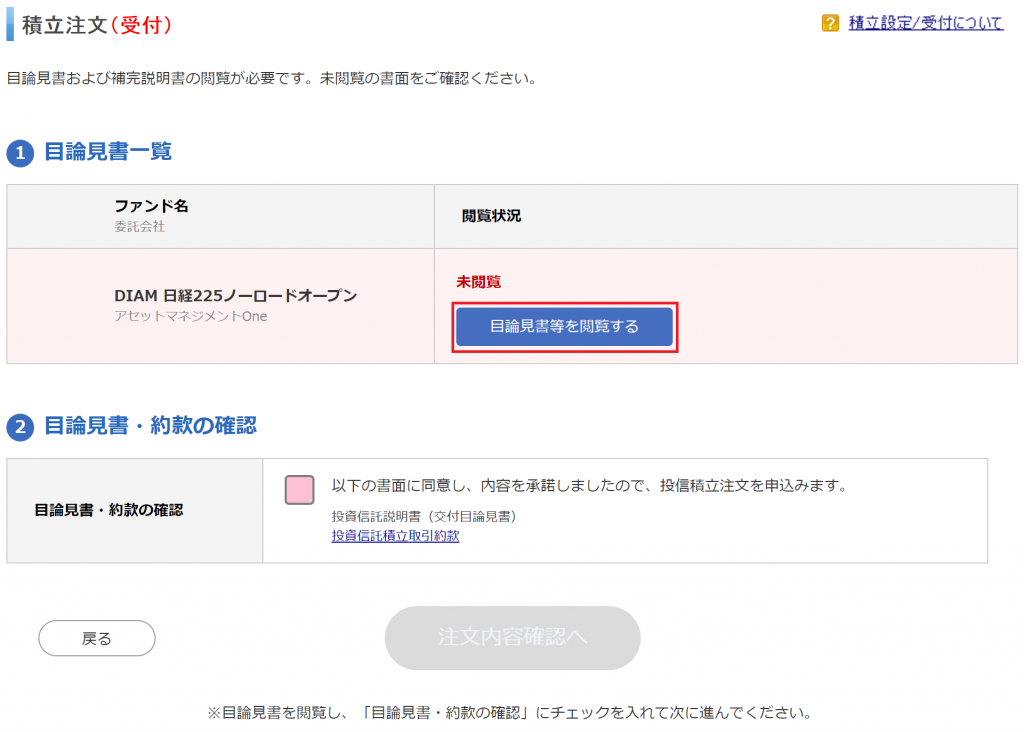Click the 戻る back button
Screen dimensions: 1024x732
[x=97, y=638]
